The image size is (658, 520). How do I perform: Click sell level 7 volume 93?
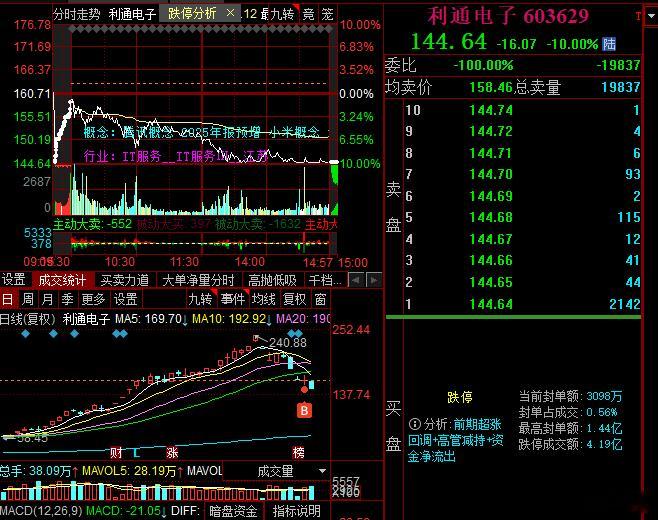(x=632, y=174)
